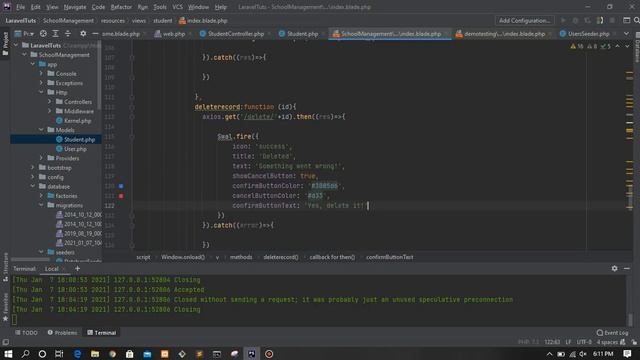Collapse the Models folder

pos(41,130)
